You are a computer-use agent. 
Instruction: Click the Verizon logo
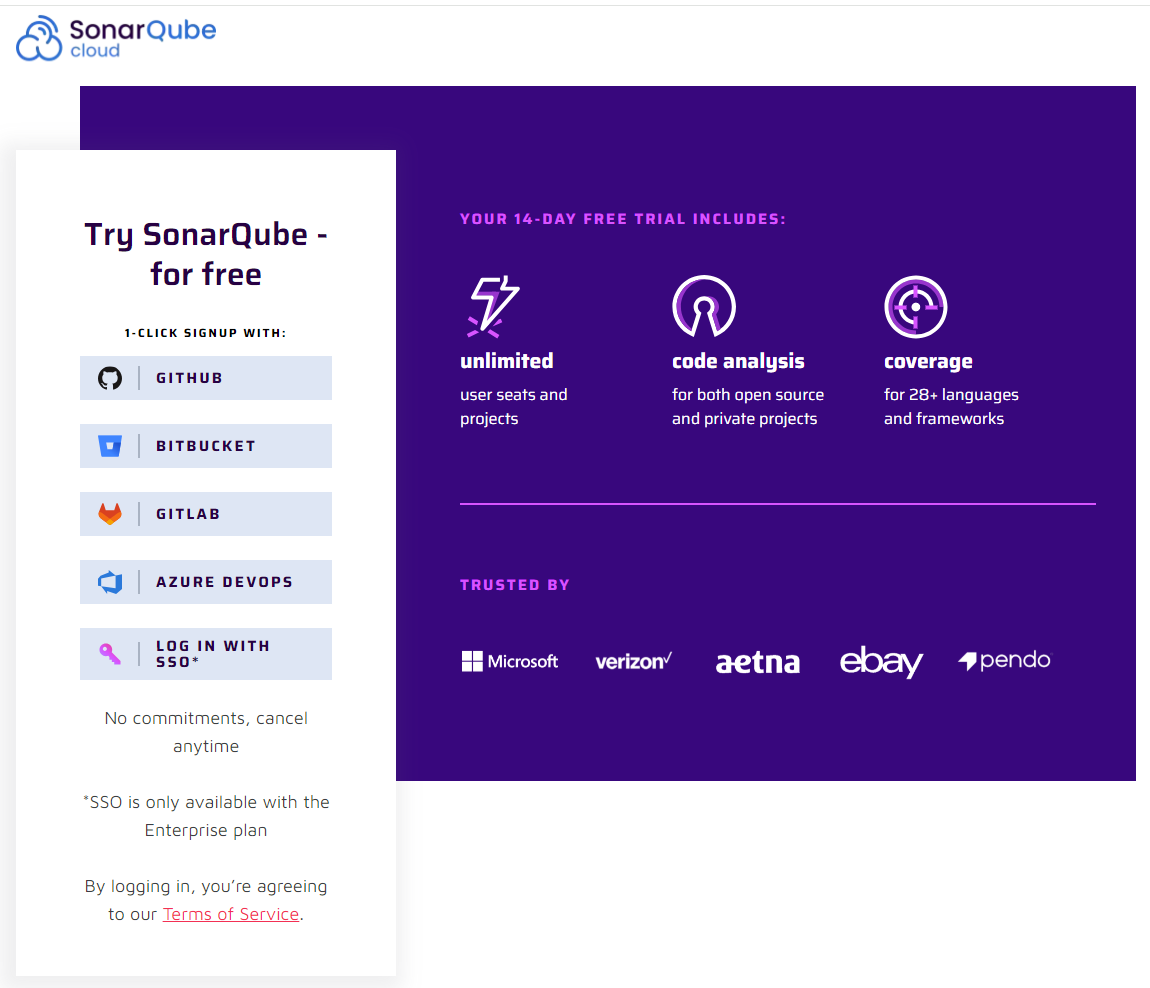(x=633, y=660)
